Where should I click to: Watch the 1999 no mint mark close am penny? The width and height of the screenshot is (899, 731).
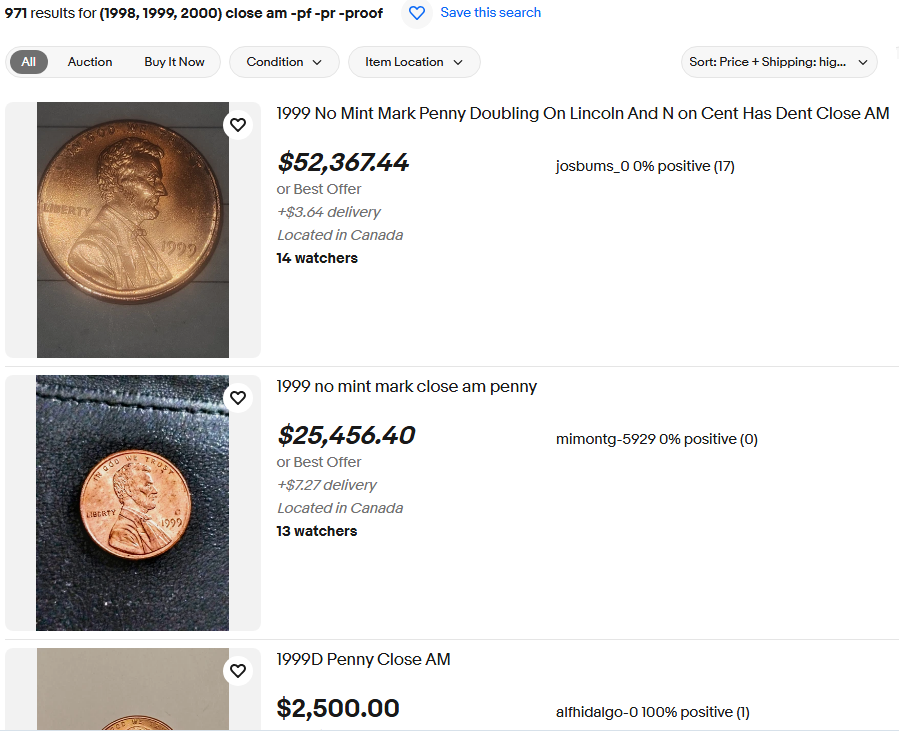point(238,397)
